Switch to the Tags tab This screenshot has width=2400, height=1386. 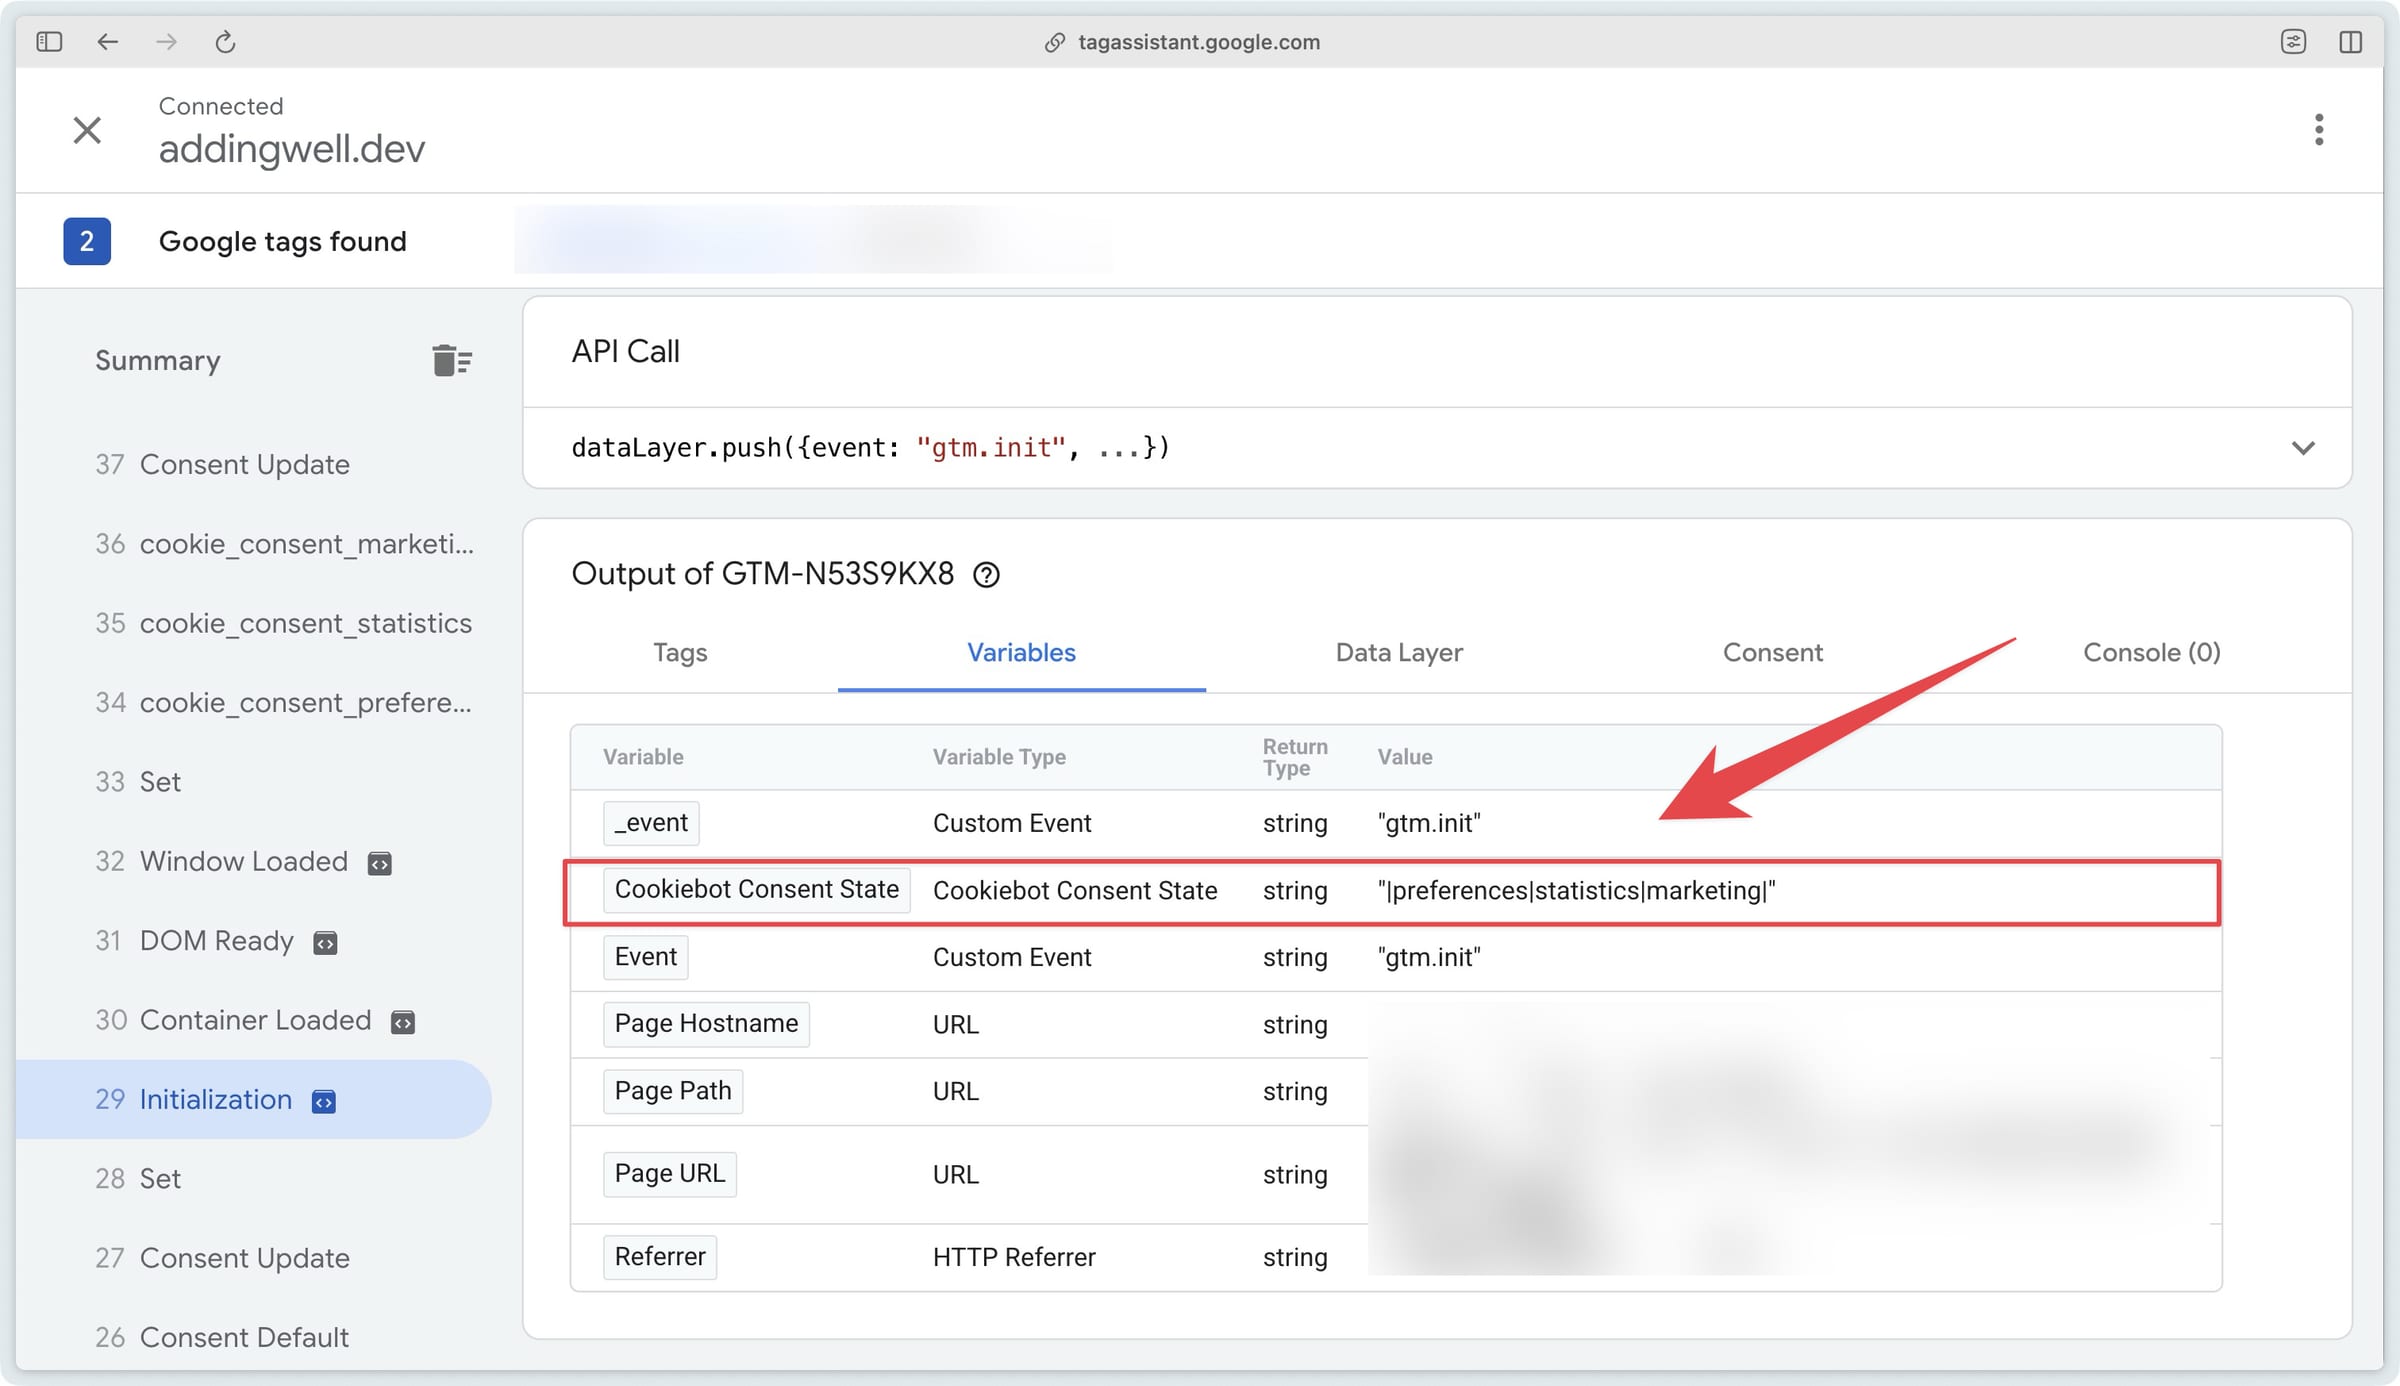pos(680,652)
